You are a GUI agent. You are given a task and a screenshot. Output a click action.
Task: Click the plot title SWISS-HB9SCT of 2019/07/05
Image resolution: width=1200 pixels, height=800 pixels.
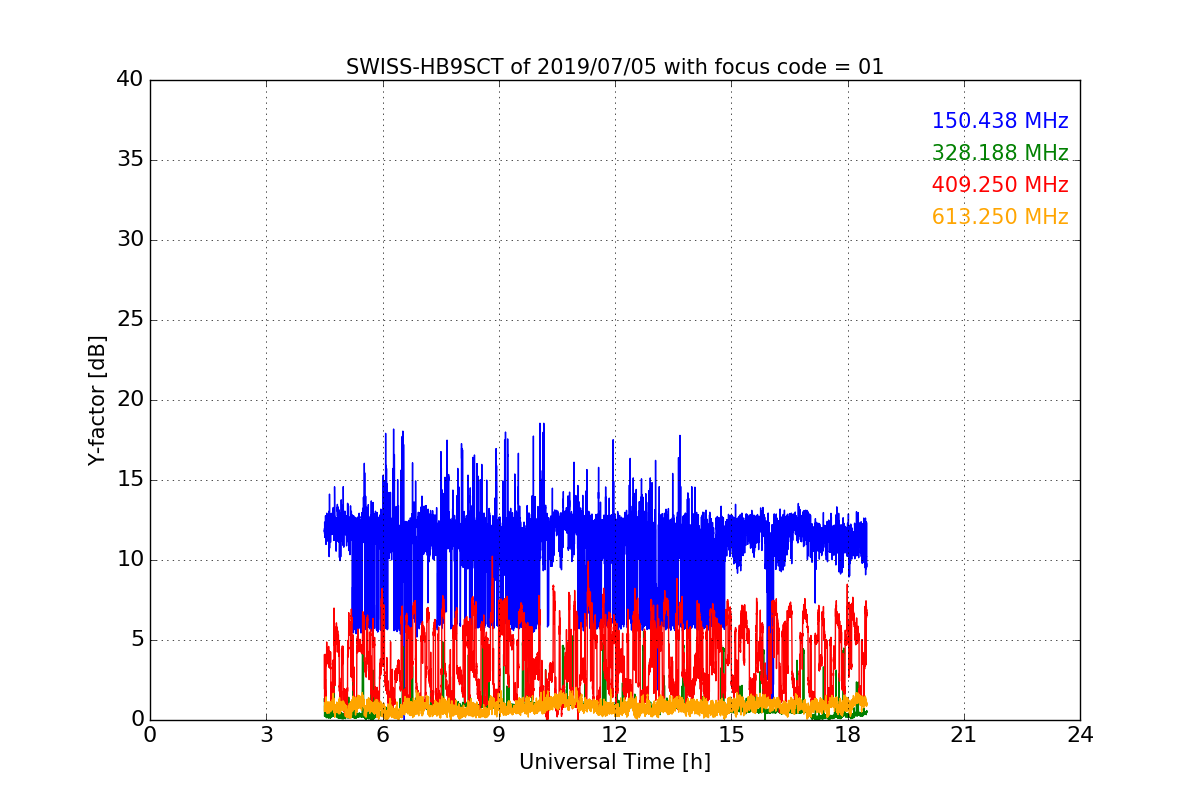(615, 67)
